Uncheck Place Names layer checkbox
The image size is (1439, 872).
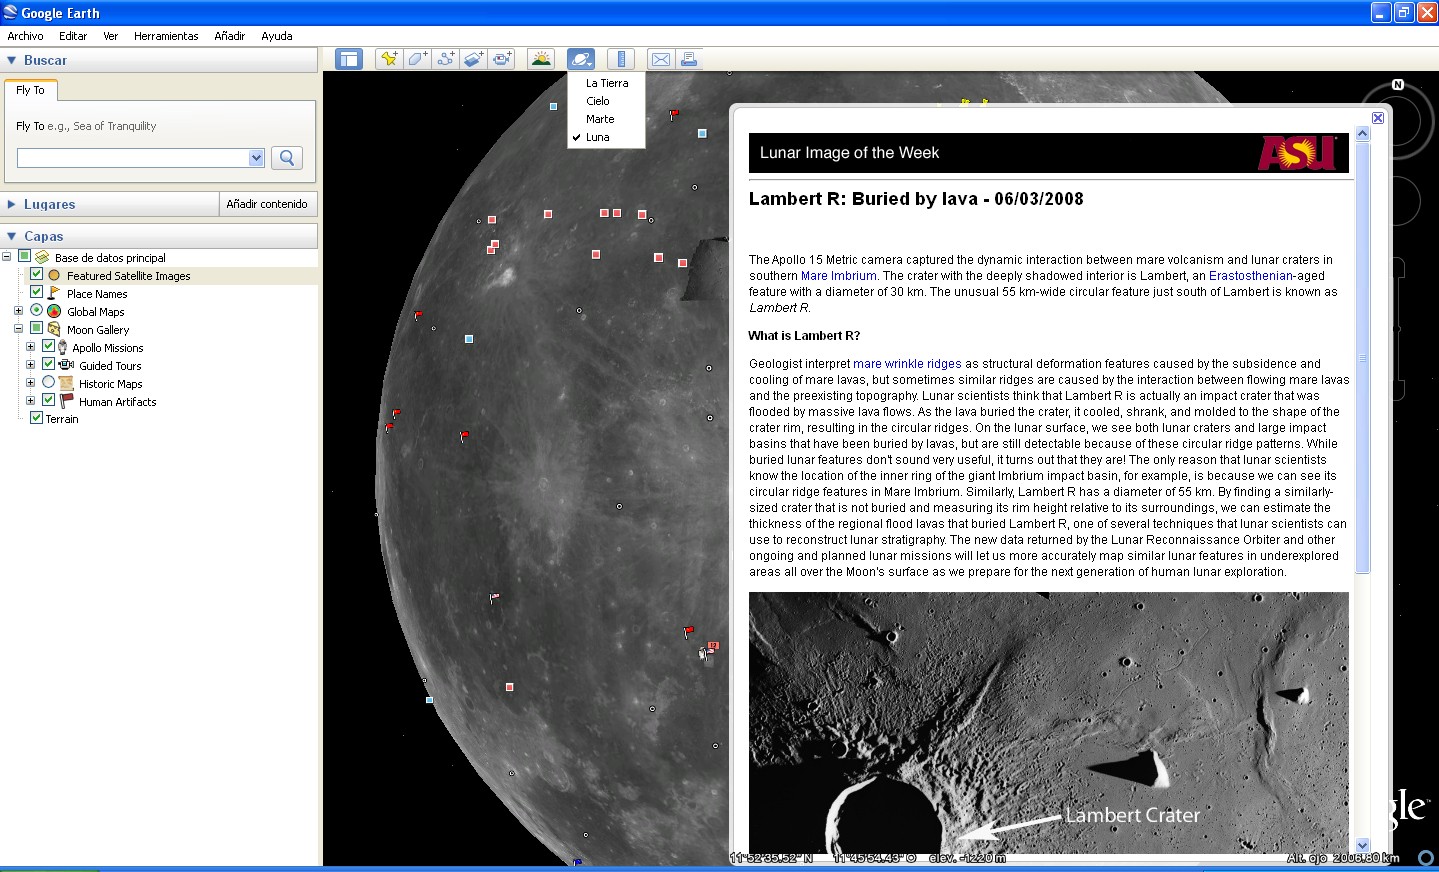36,292
